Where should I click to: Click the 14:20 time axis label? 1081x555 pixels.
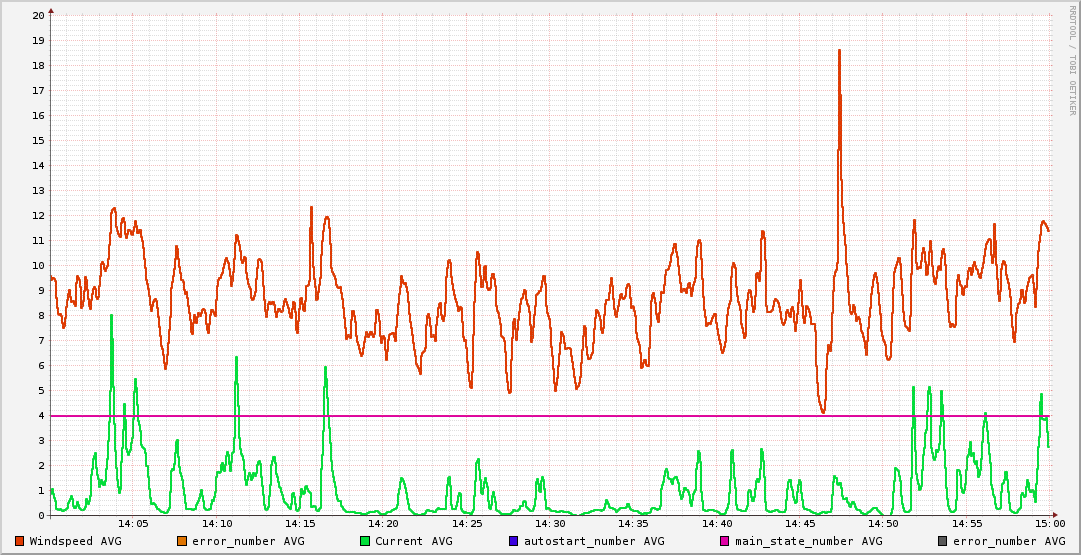(x=384, y=523)
